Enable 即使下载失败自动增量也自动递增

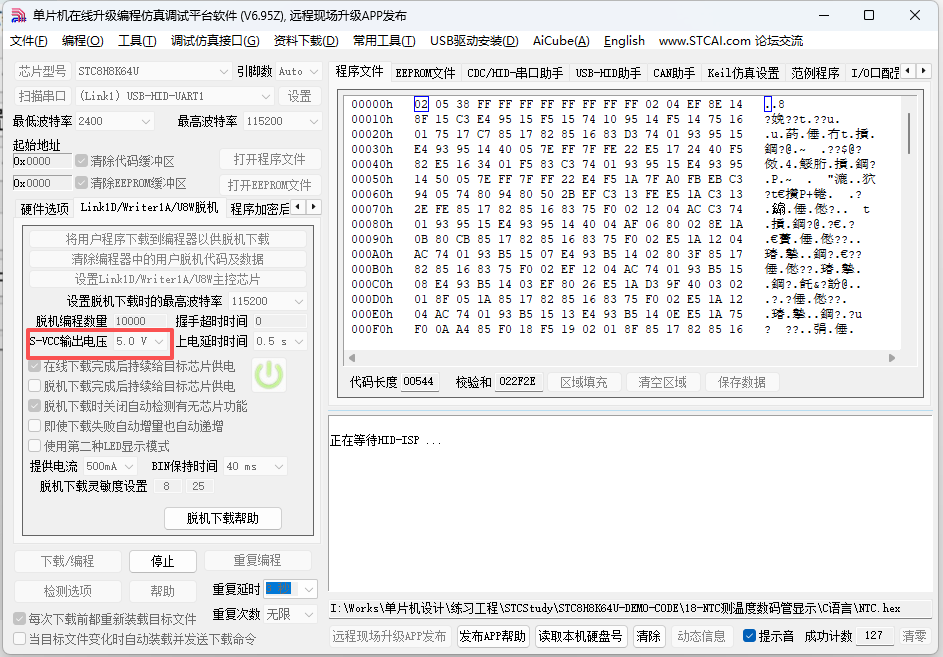click(36, 427)
